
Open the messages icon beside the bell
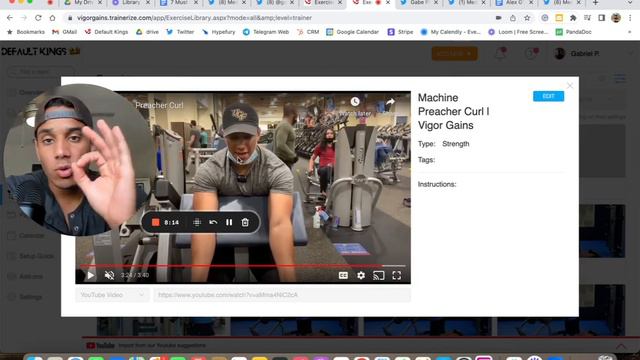click(531, 53)
